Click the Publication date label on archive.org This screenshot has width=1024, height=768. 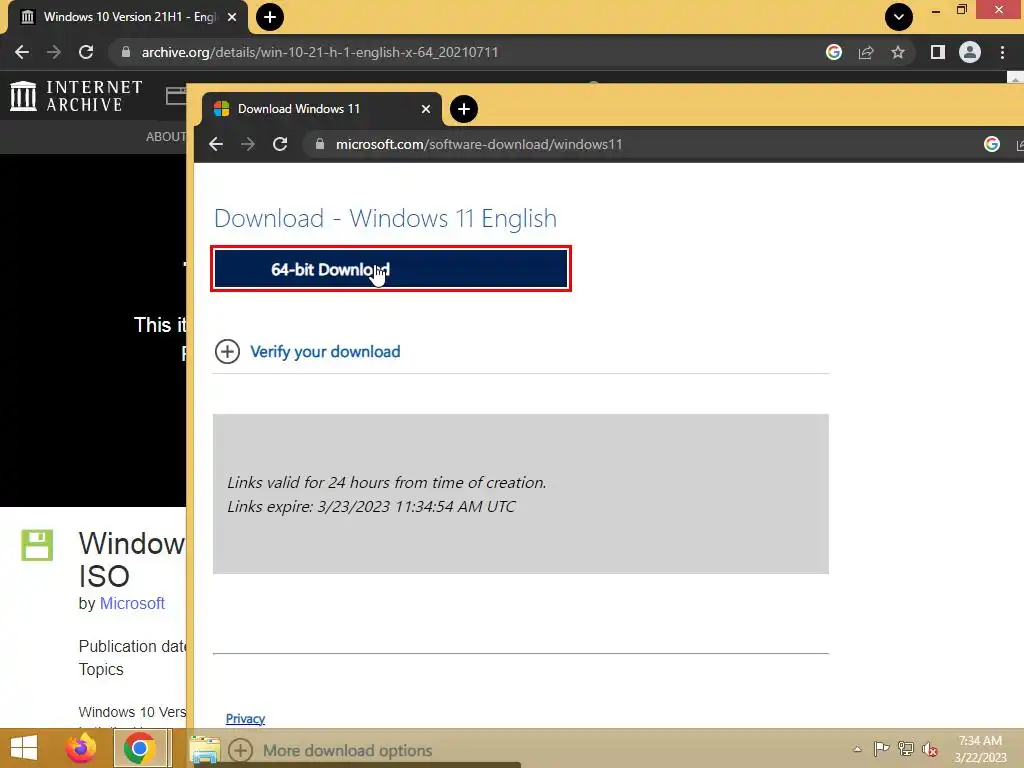[133, 646]
